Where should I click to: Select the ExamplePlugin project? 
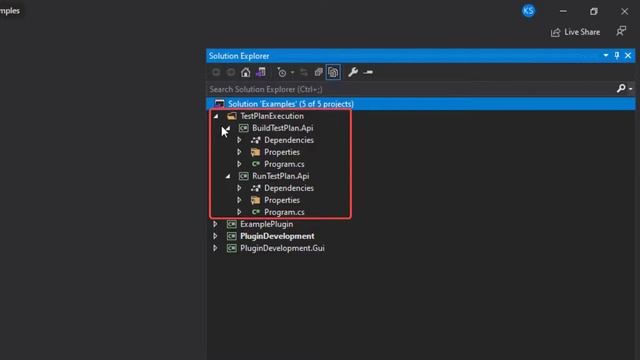(x=266, y=224)
